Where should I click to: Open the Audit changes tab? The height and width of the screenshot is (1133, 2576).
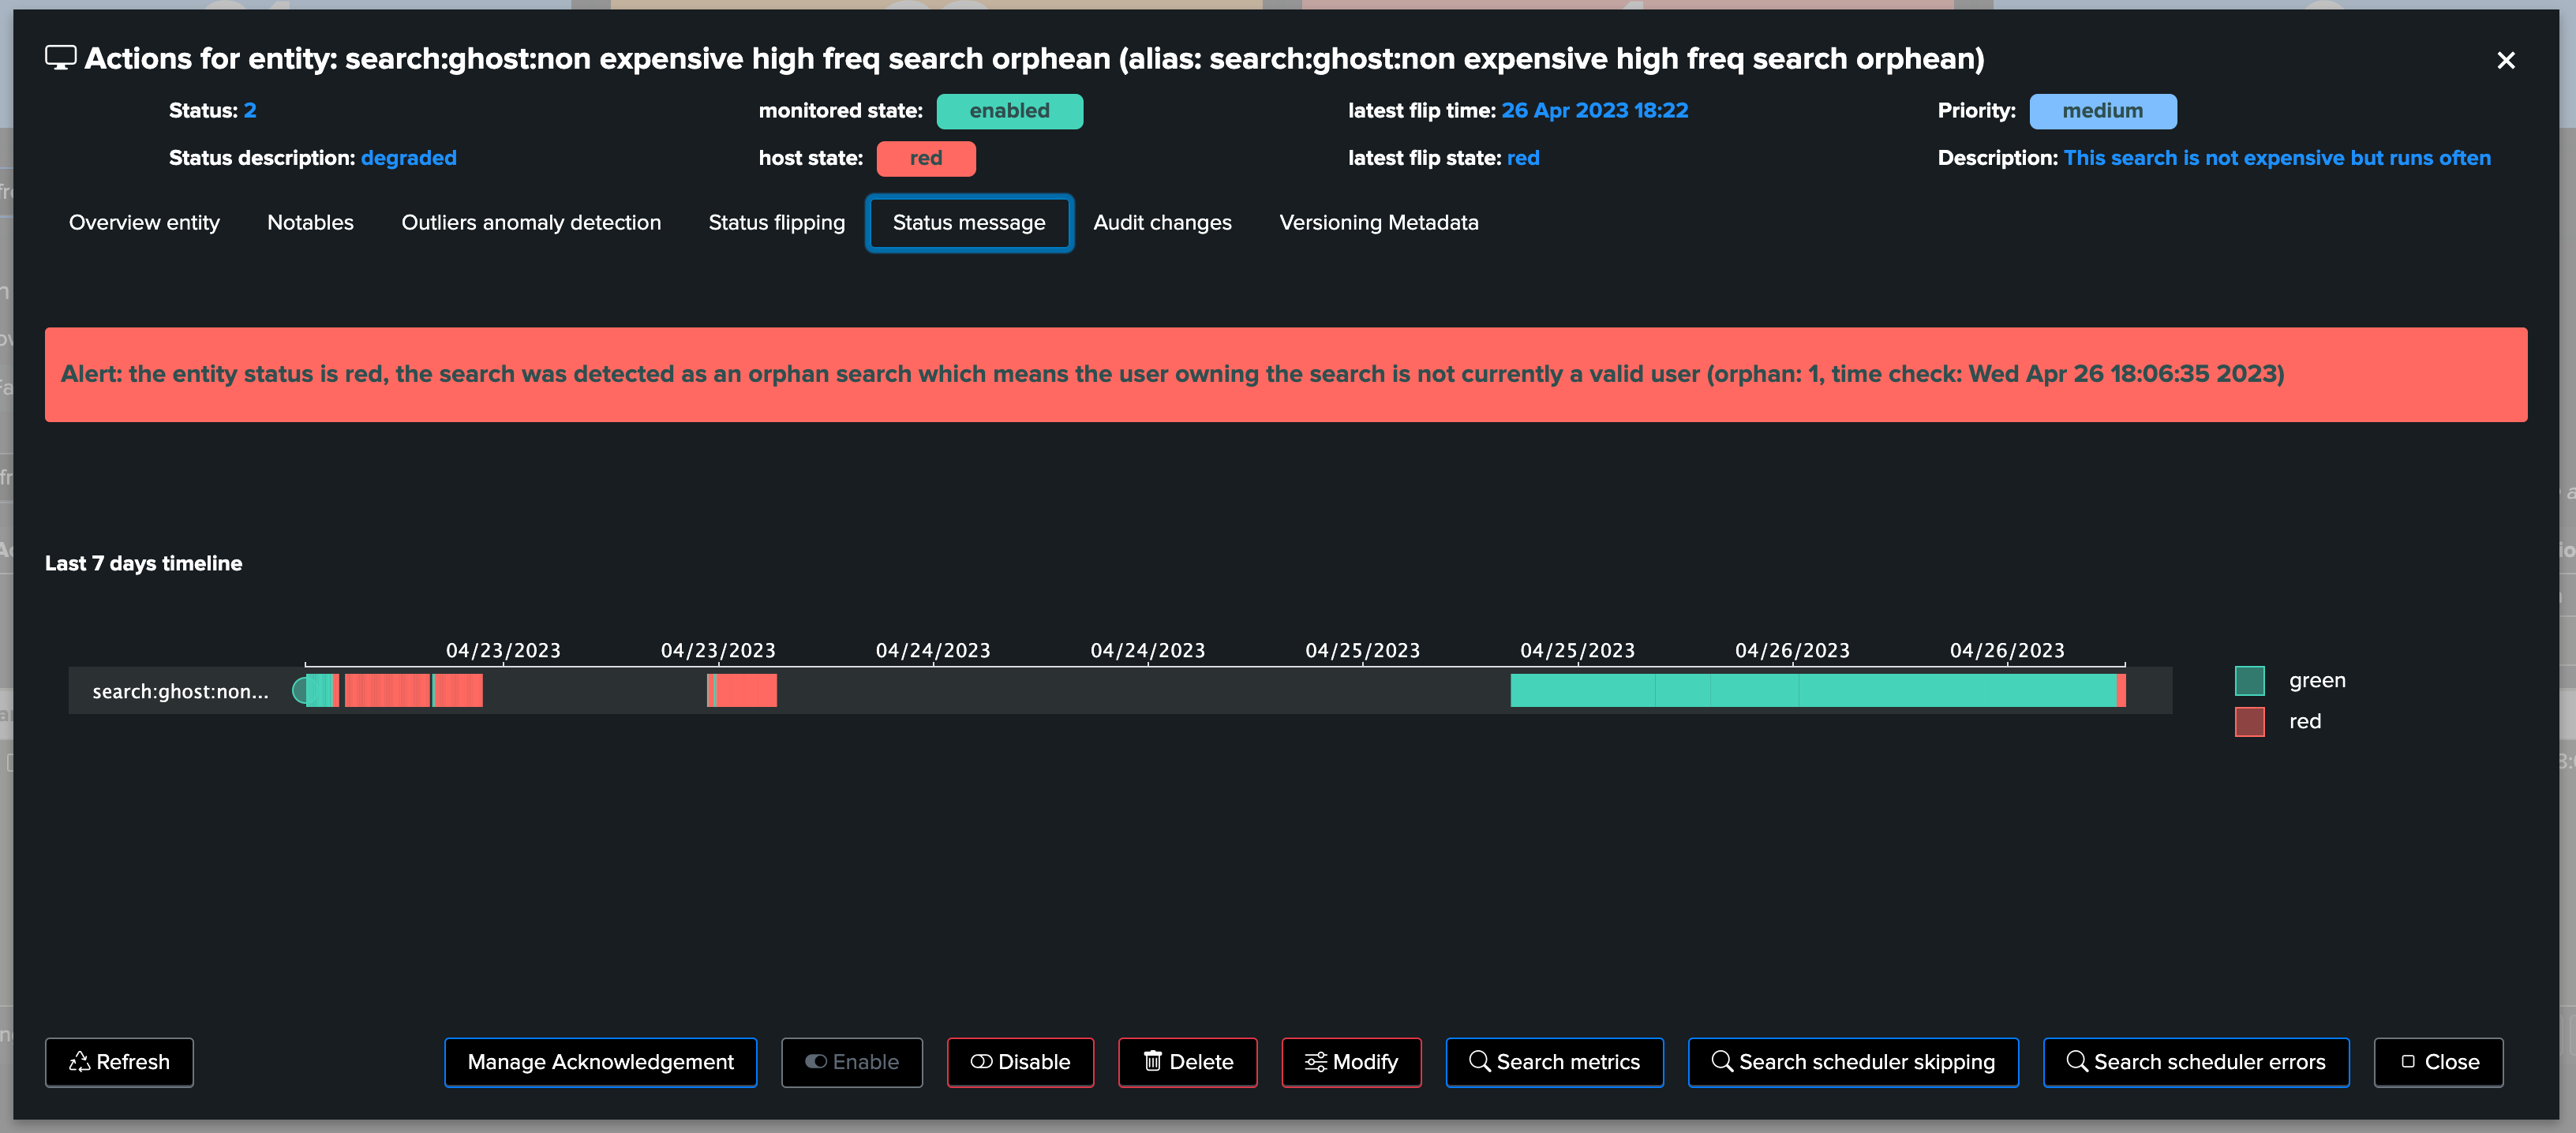click(x=1162, y=223)
